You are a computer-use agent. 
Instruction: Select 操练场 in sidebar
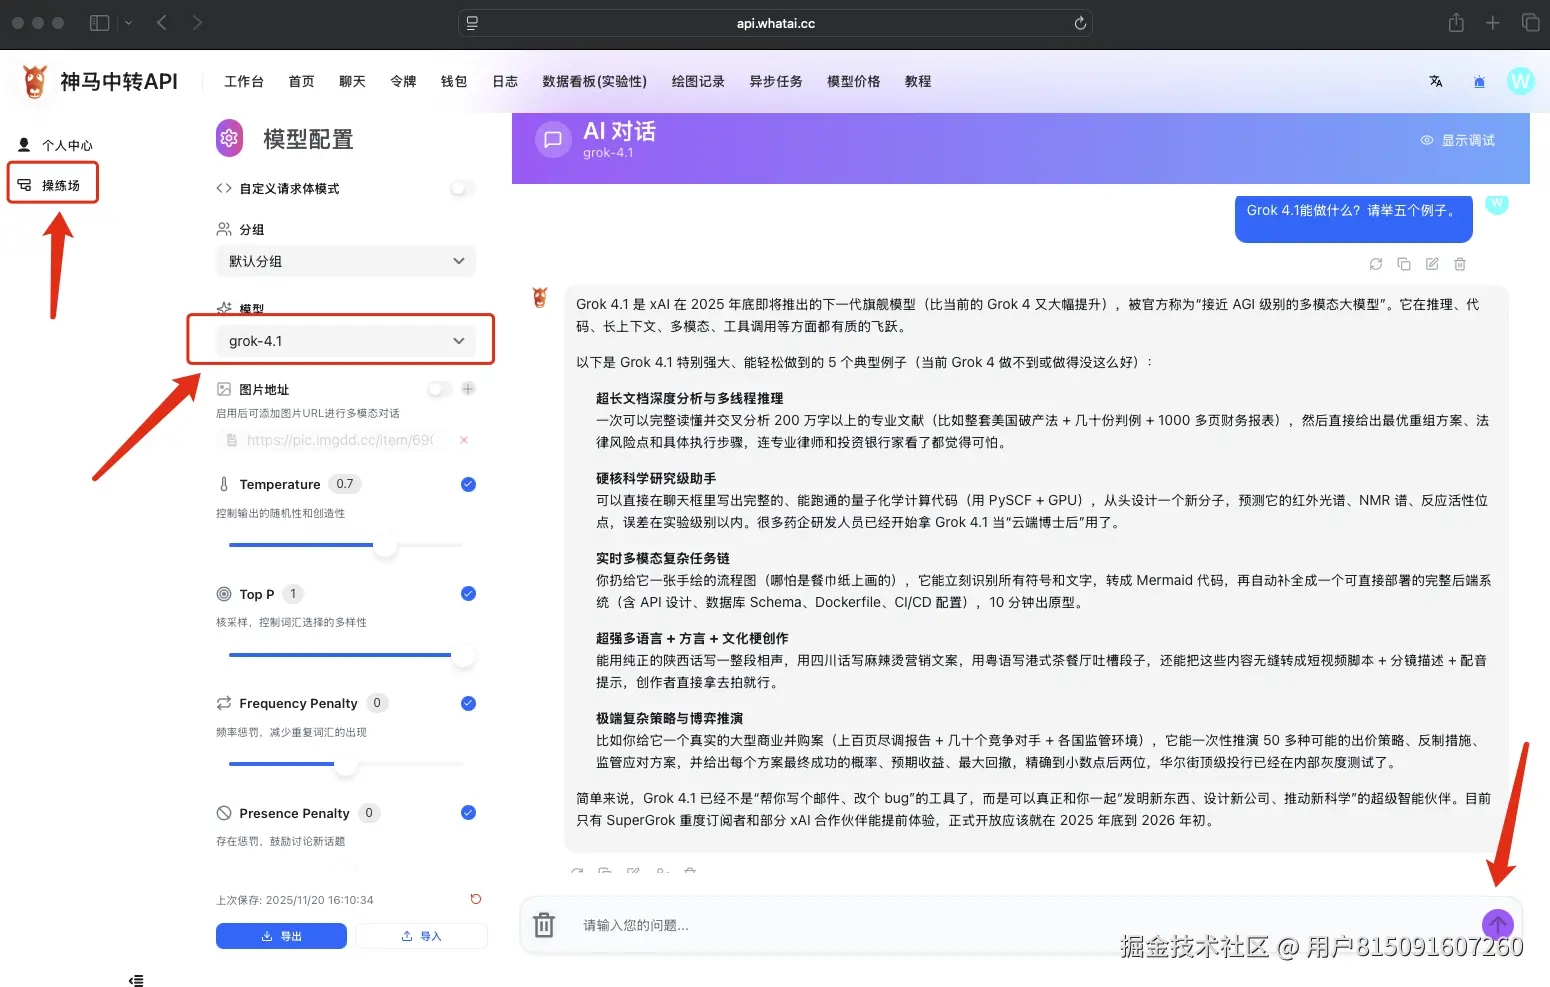pos(52,185)
